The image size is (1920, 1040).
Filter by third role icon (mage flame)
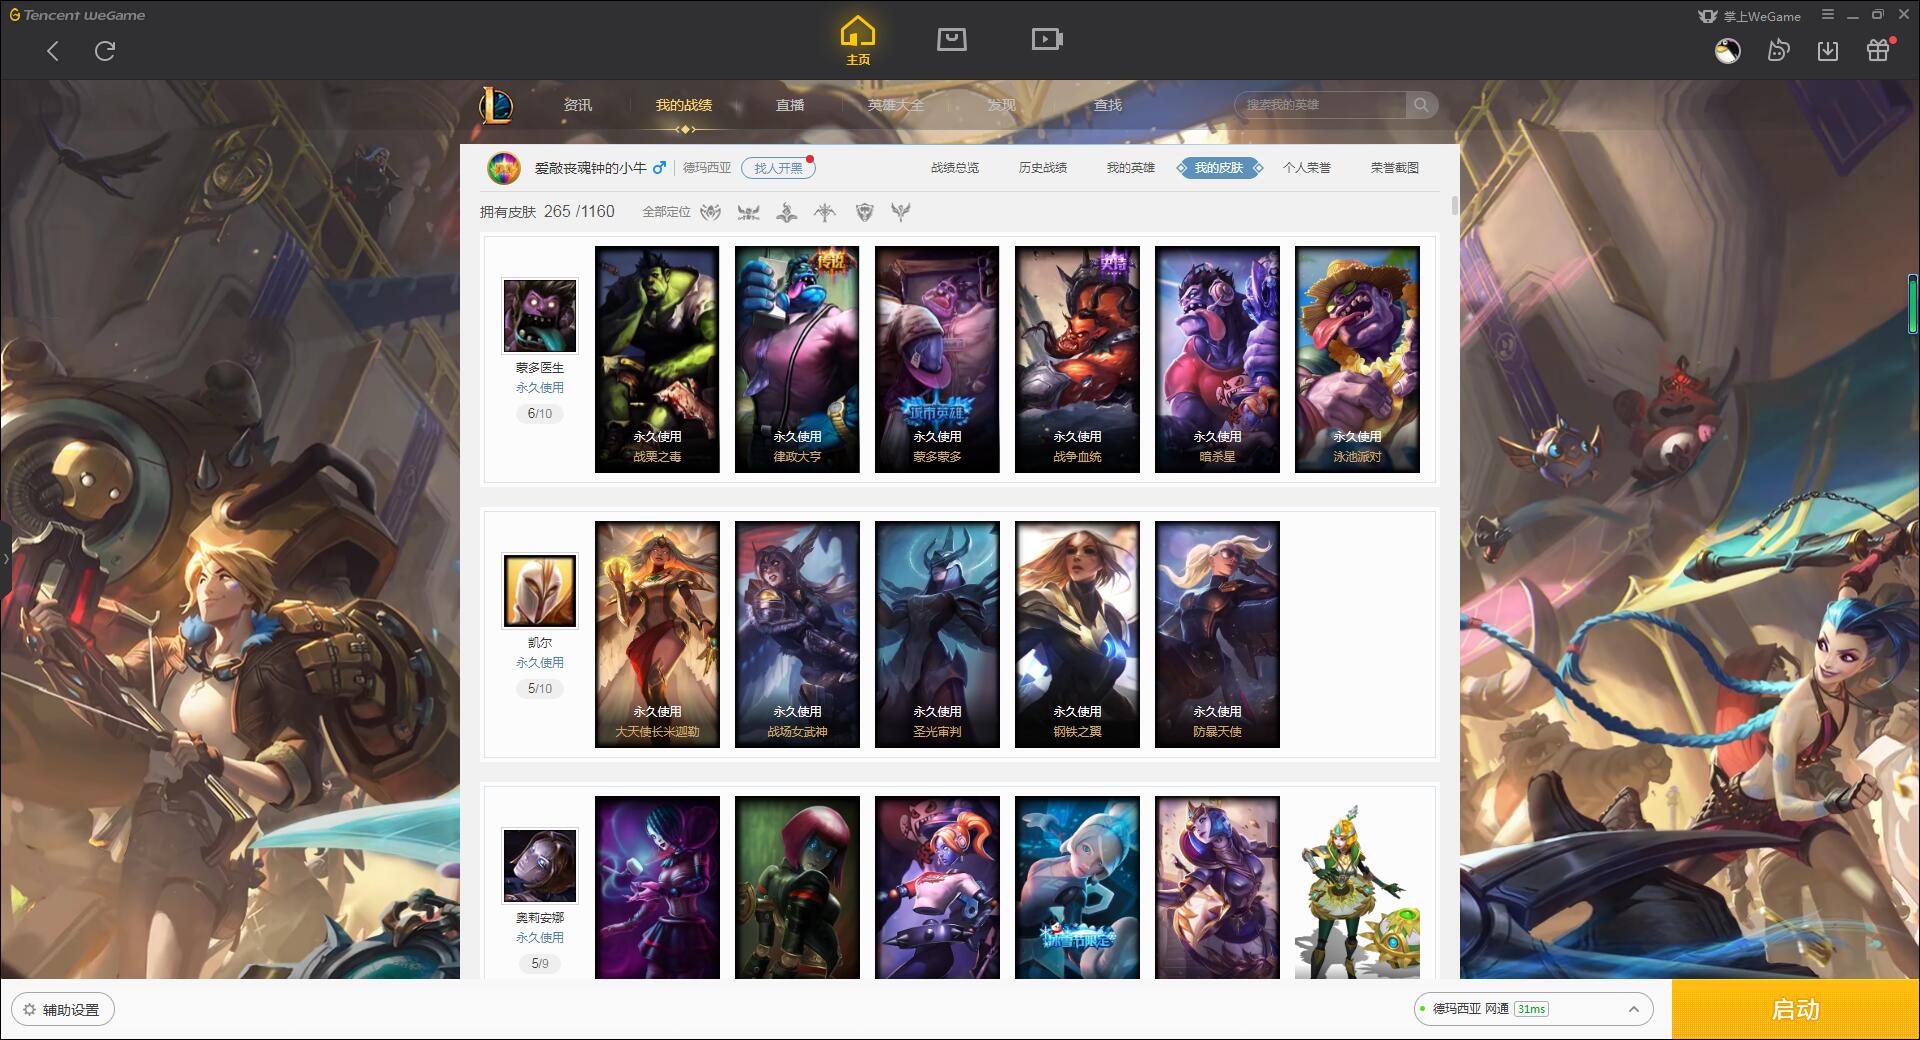click(787, 212)
